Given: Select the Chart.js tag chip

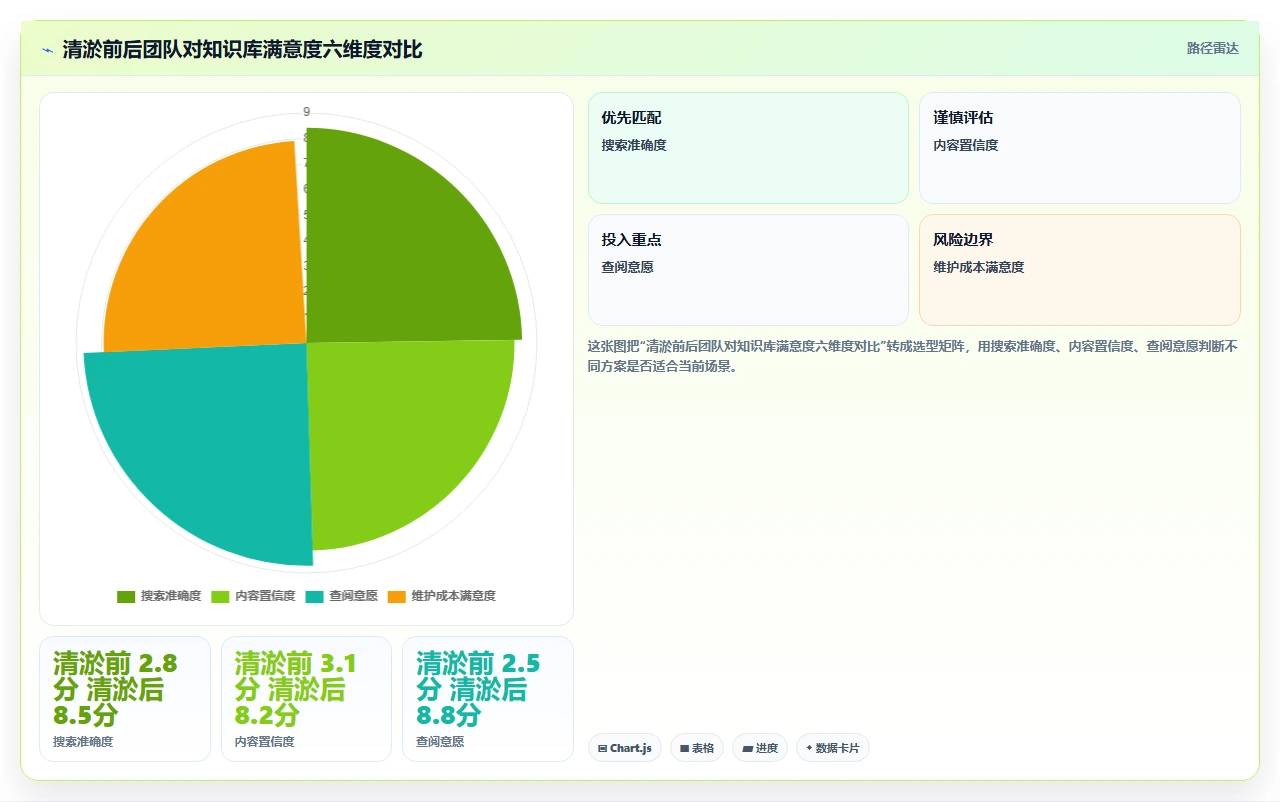Looking at the screenshot, I should tap(625, 748).
